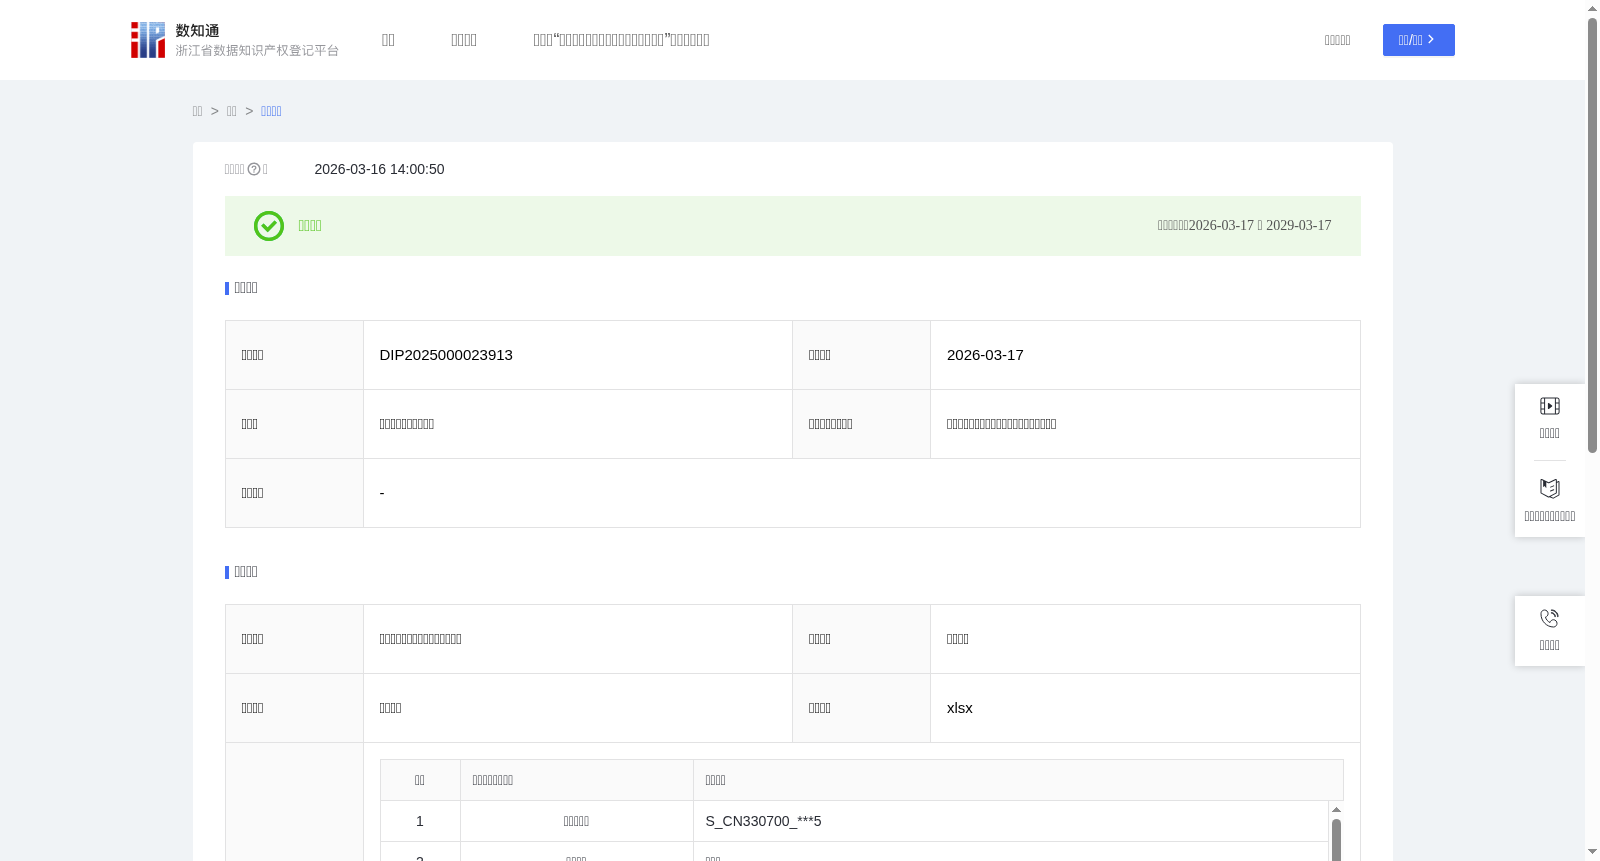This screenshot has width=1600, height=861.
Task: Go to the second breadcrumb link
Action: coord(231,111)
